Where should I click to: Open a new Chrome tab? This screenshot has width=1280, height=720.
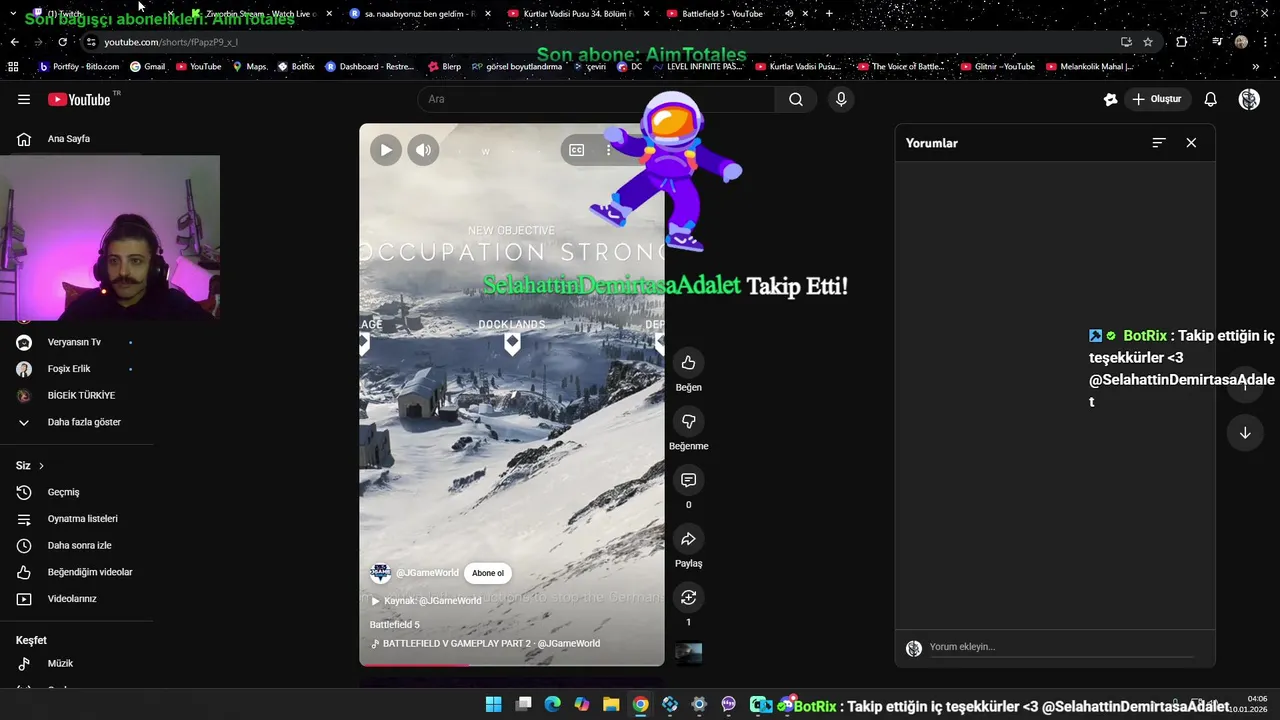click(829, 14)
